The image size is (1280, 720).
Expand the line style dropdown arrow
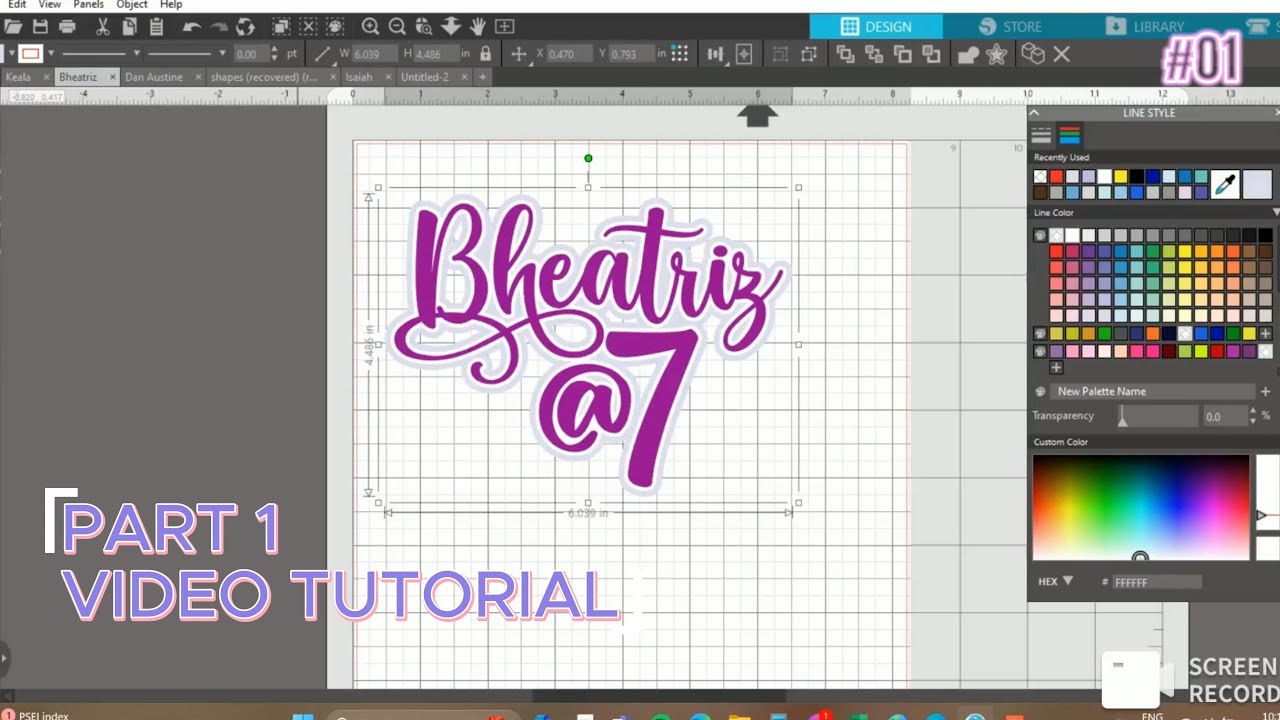point(137,54)
